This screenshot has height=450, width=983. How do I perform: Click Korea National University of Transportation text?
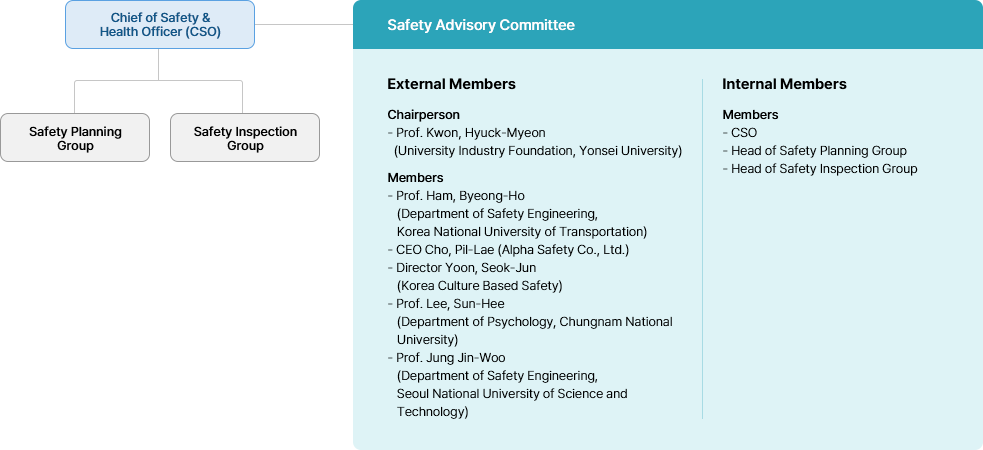pyautogui.click(x=521, y=232)
